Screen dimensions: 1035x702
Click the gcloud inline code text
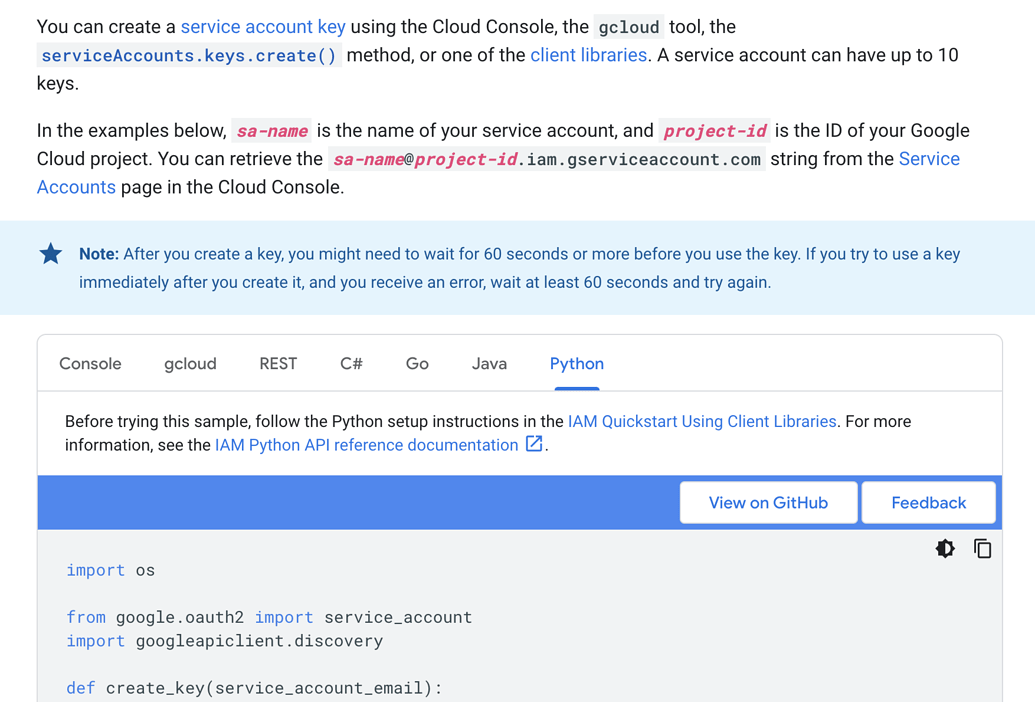point(628,27)
